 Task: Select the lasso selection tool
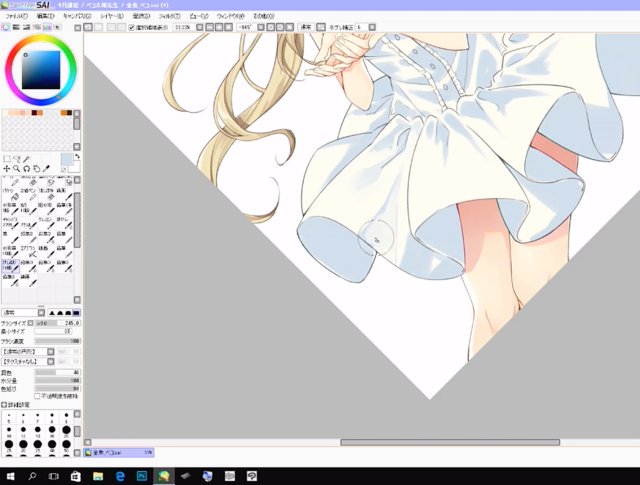click(17, 159)
